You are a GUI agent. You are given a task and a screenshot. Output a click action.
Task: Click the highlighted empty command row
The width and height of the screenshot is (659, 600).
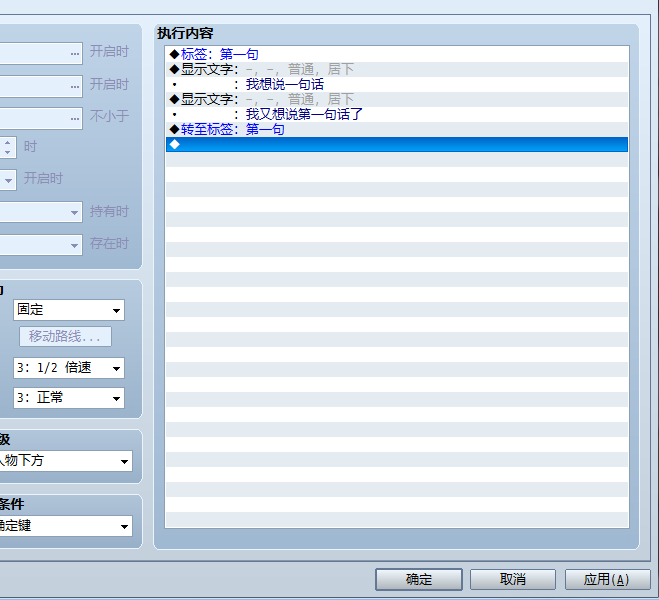pos(397,145)
